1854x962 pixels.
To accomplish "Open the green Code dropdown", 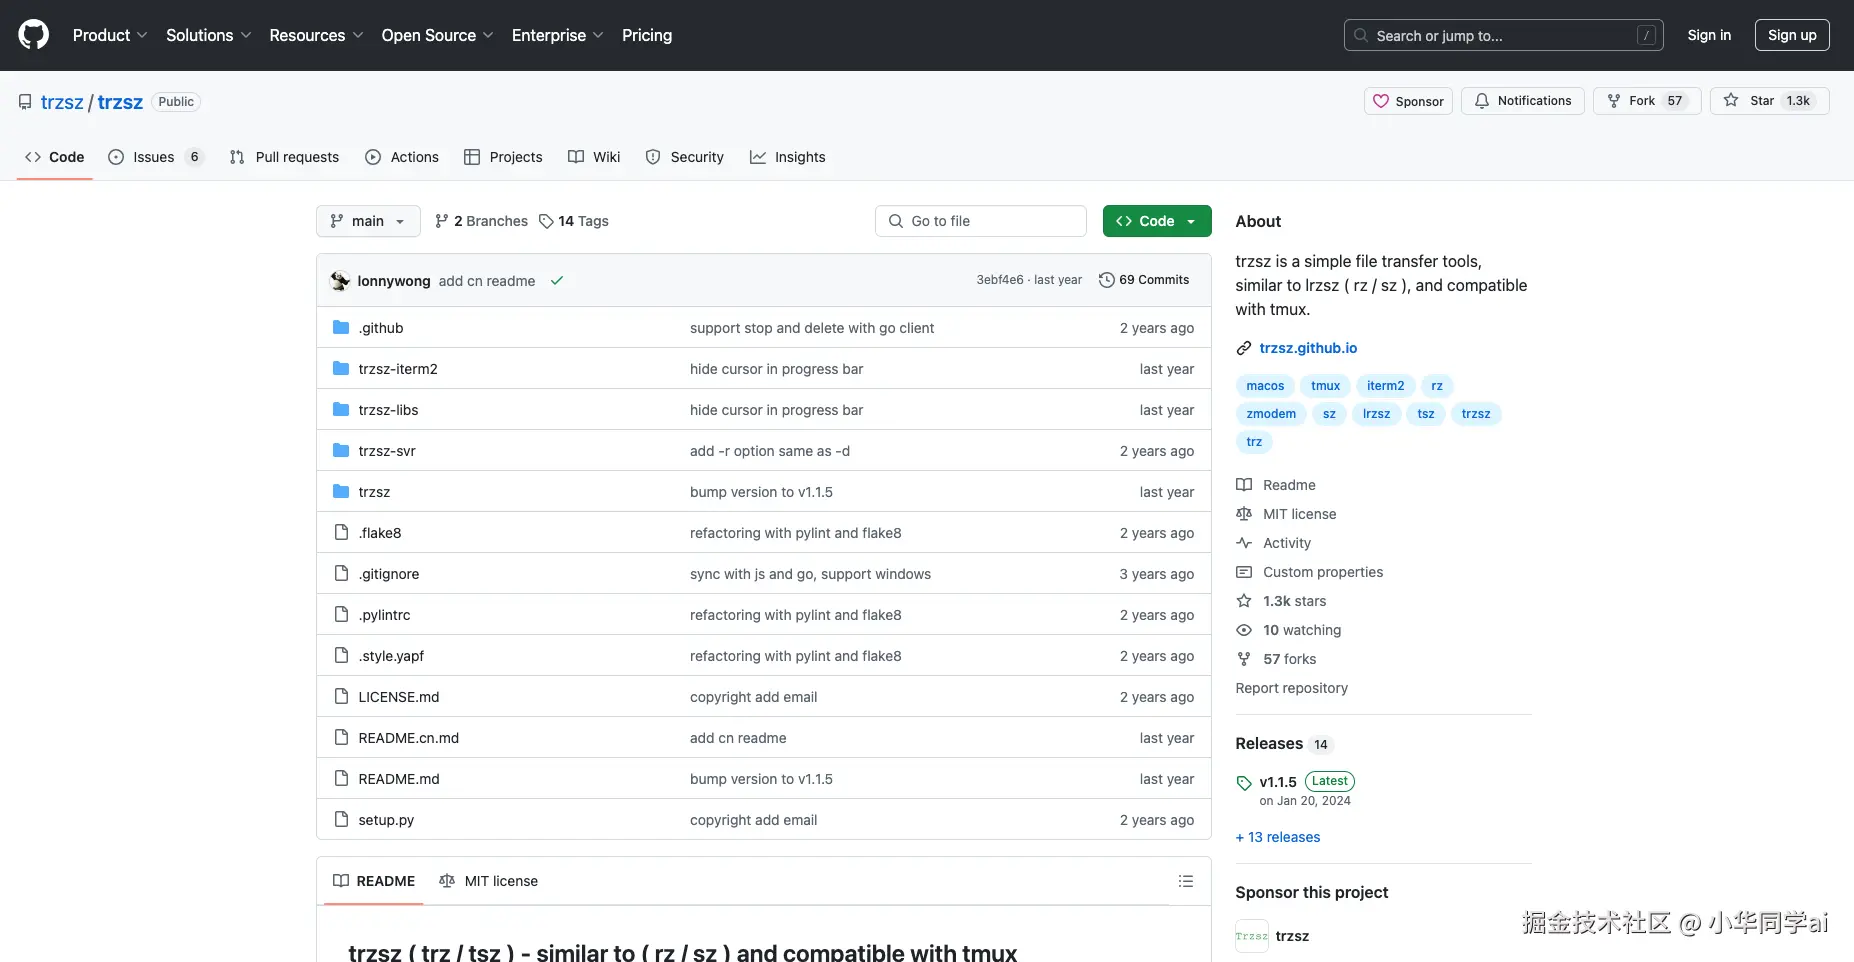I will [1157, 221].
